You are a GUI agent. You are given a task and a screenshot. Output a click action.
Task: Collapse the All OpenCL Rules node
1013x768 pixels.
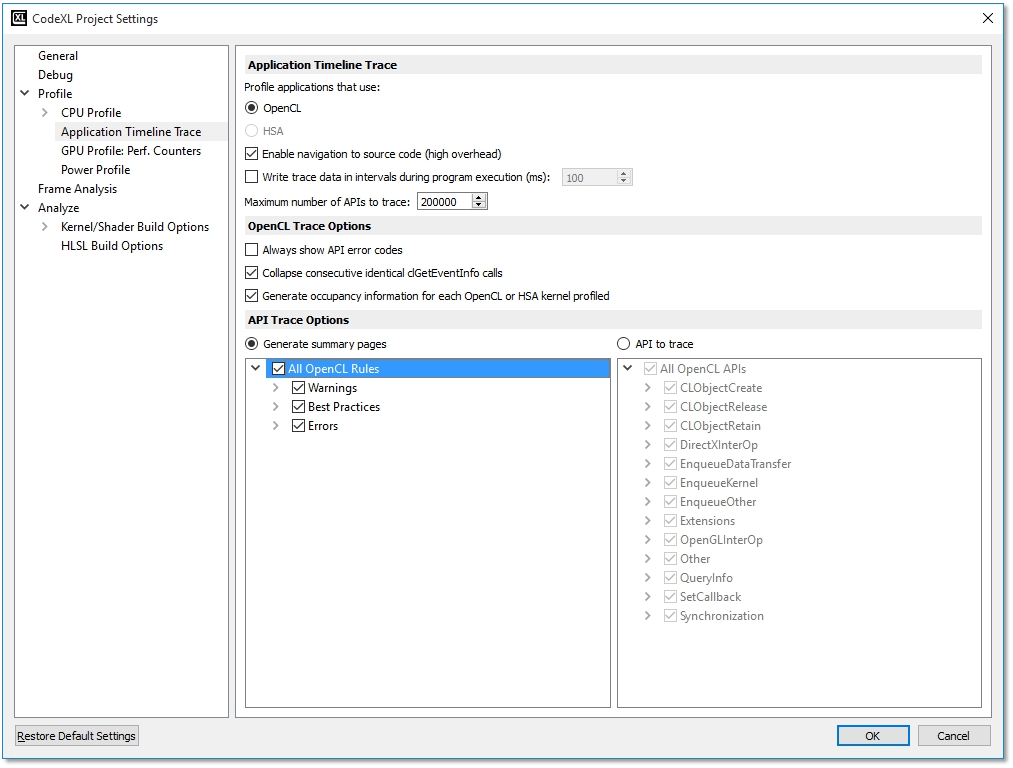click(255, 368)
